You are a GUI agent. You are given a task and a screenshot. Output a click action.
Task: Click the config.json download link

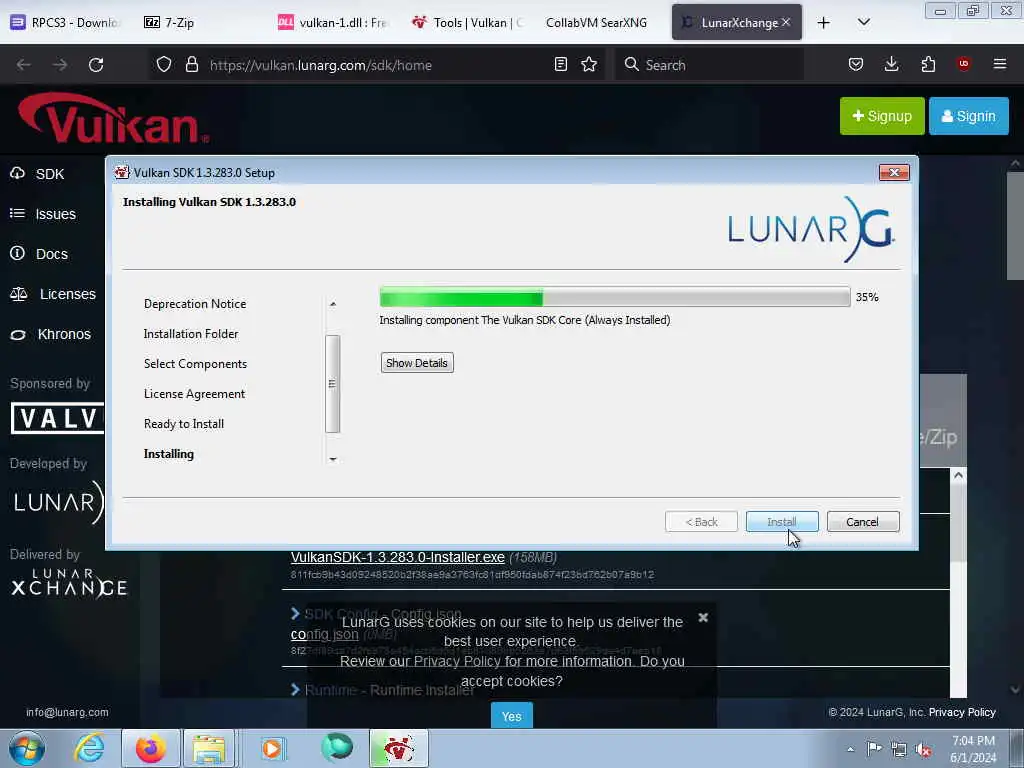tap(325, 634)
